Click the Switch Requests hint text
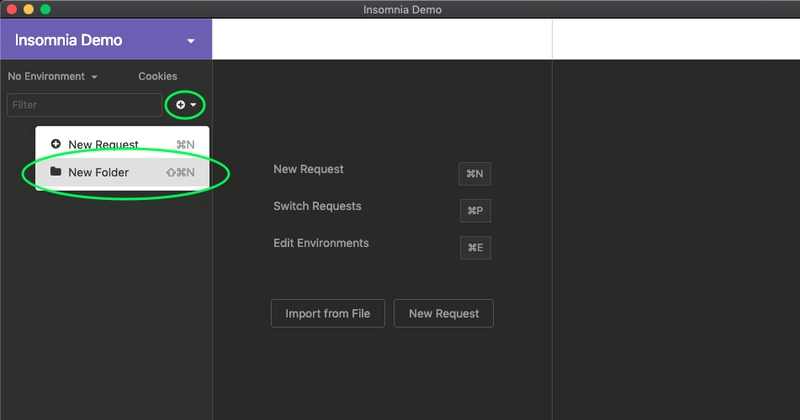800x420 pixels. [x=317, y=206]
